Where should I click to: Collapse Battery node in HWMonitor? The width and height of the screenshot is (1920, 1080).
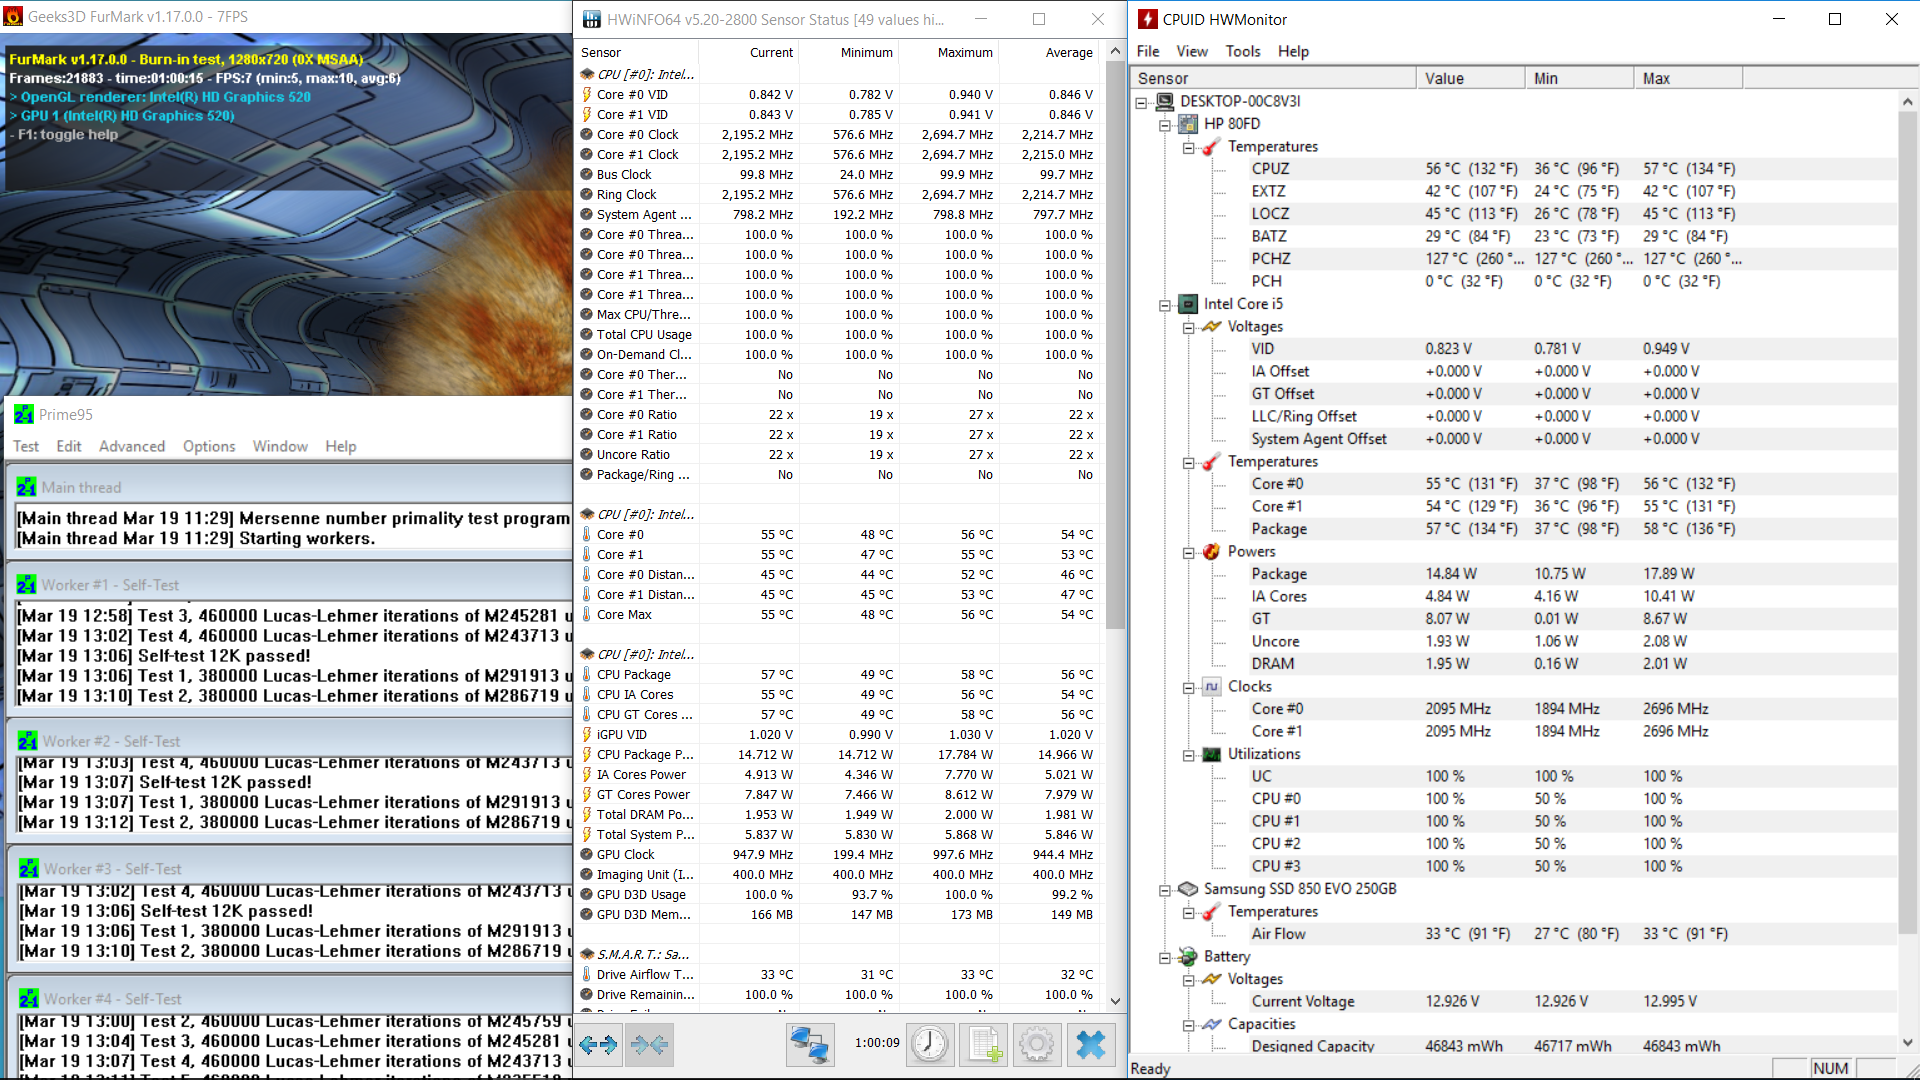point(1165,958)
